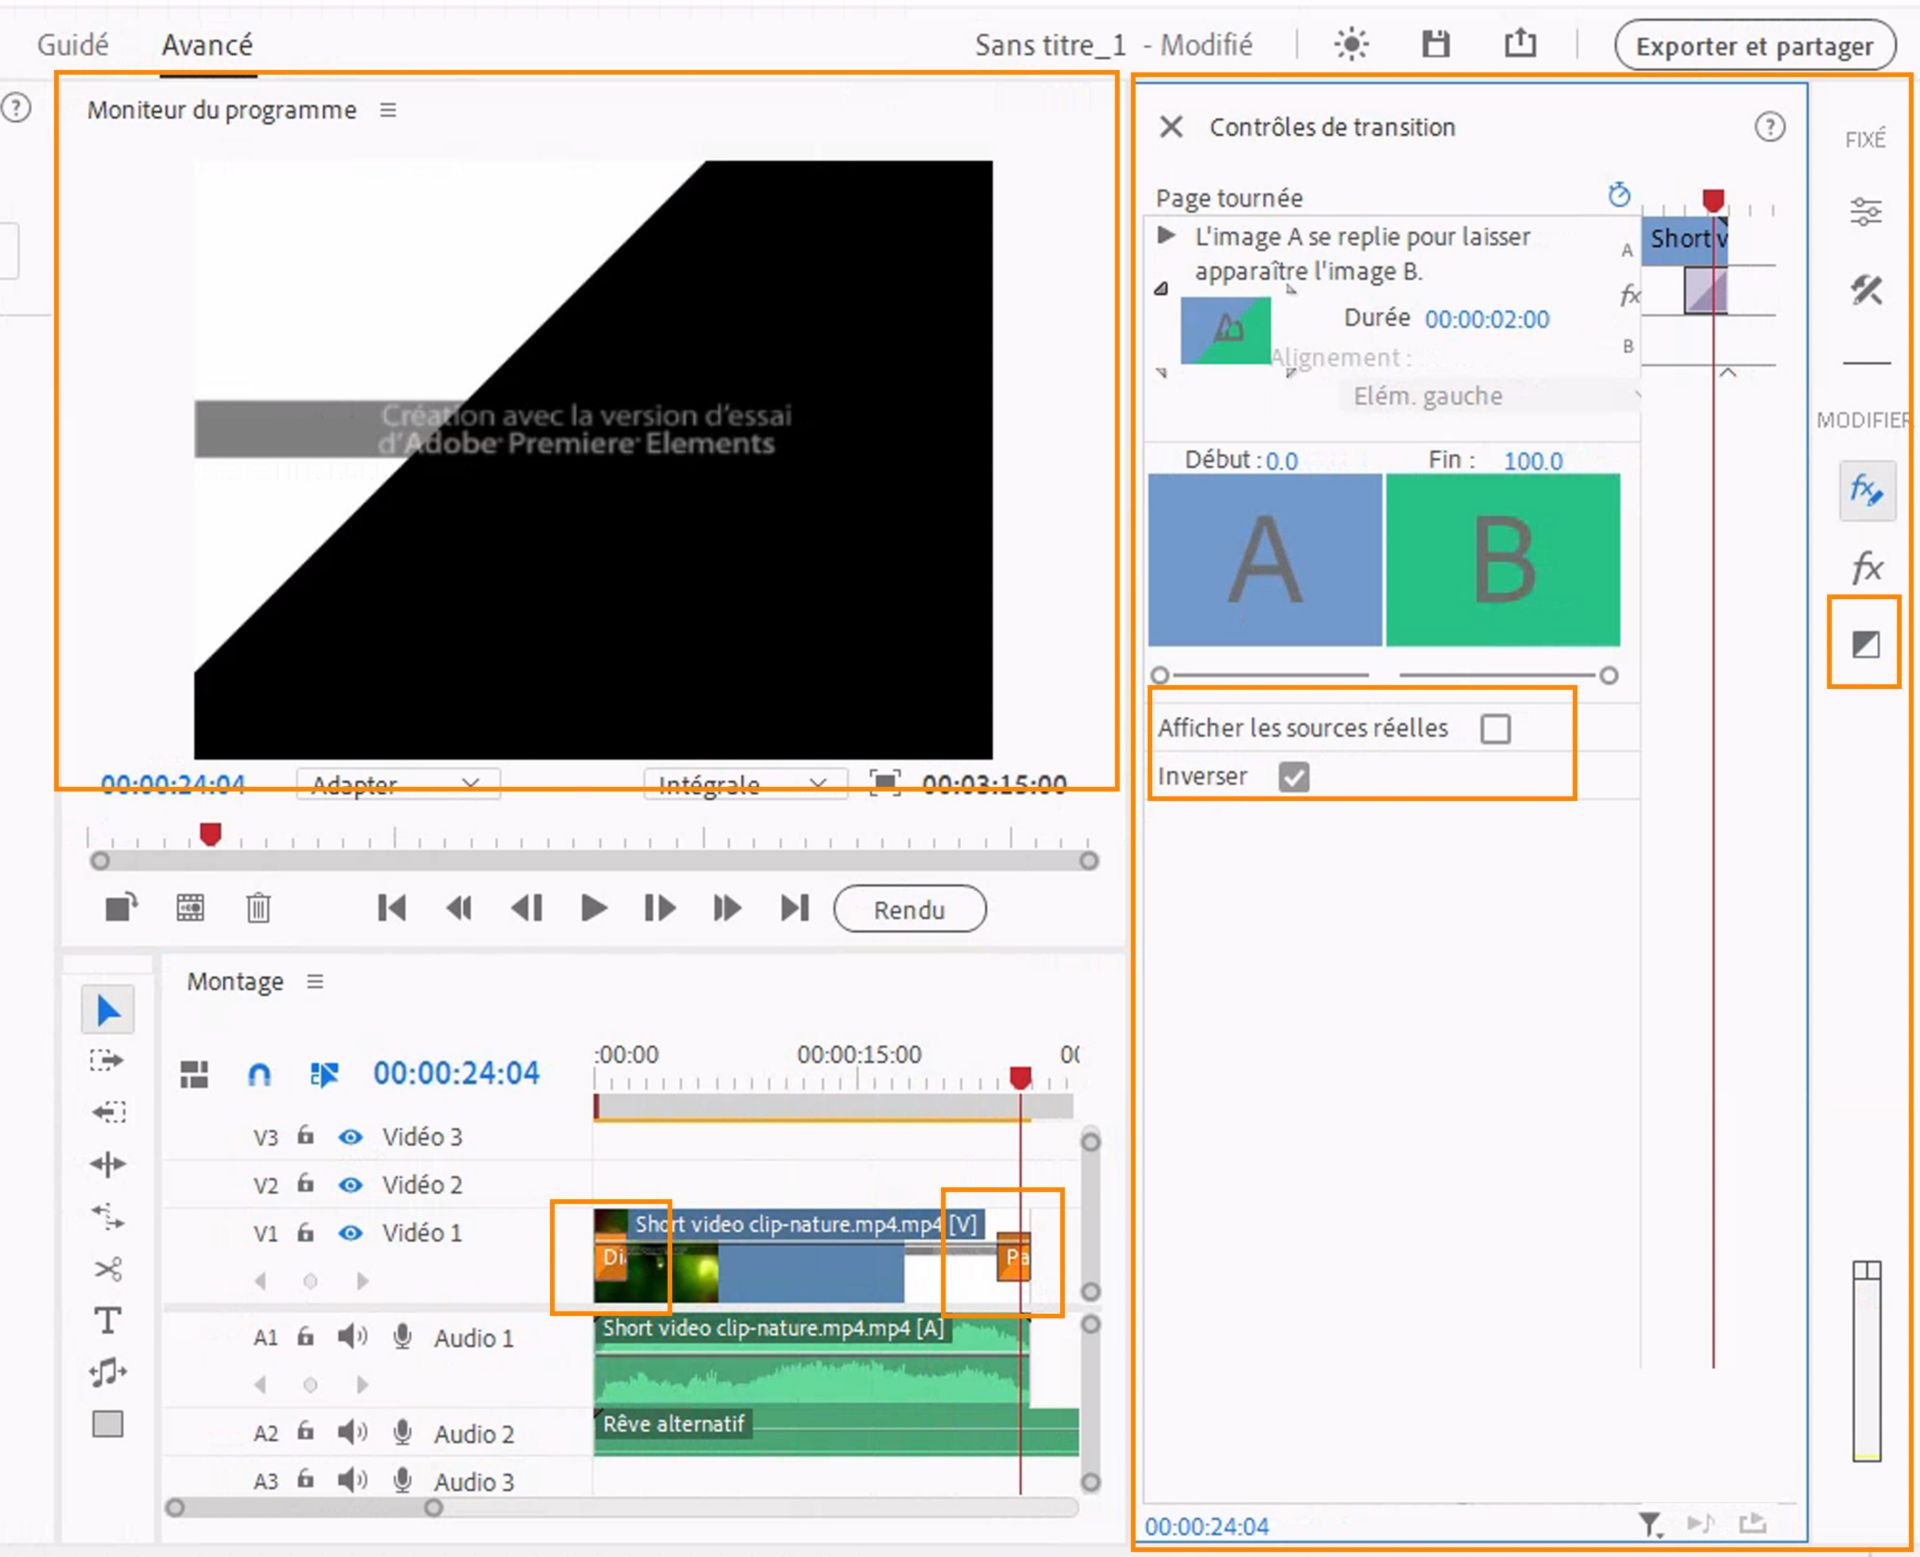Lock the V3 track
1920x1557 pixels.
pyautogui.click(x=306, y=1135)
